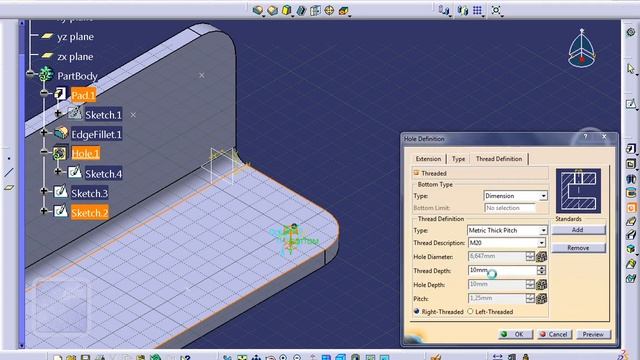Select the Thread Definition tab

pos(499,159)
